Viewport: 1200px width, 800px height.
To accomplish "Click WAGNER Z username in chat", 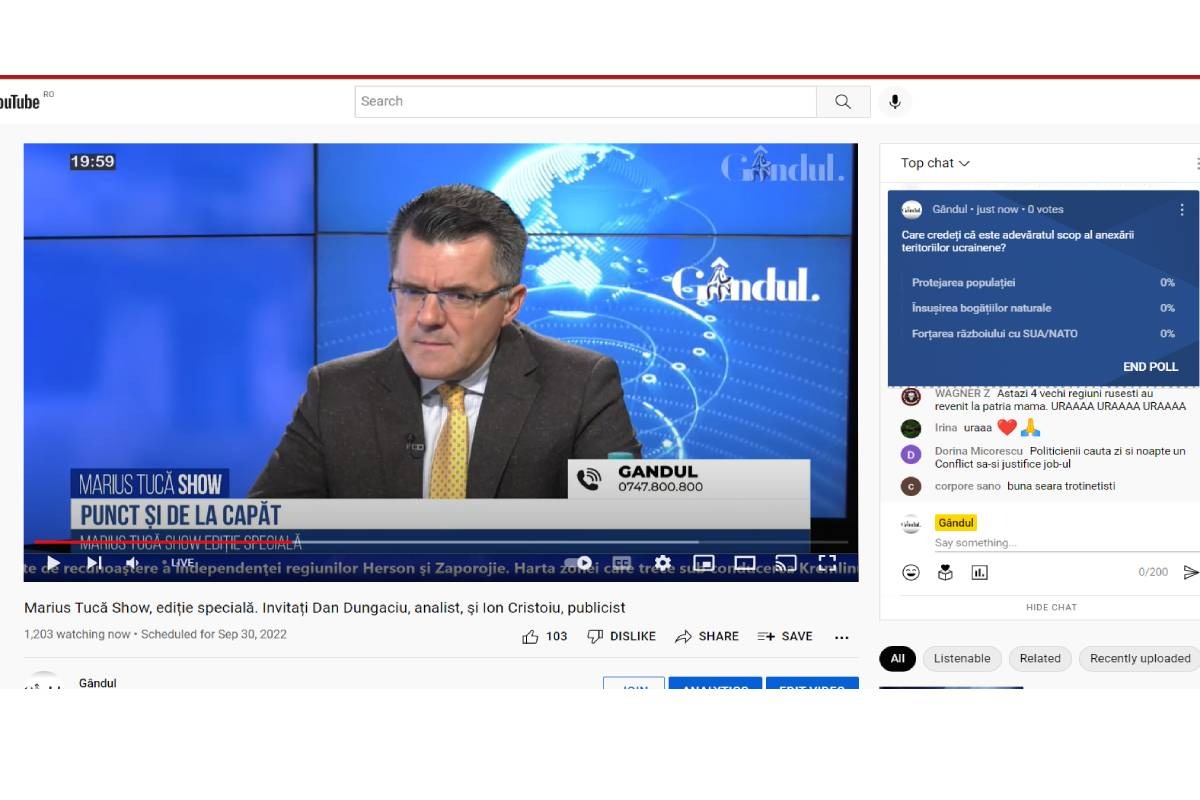I will click(x=962, y=393).
